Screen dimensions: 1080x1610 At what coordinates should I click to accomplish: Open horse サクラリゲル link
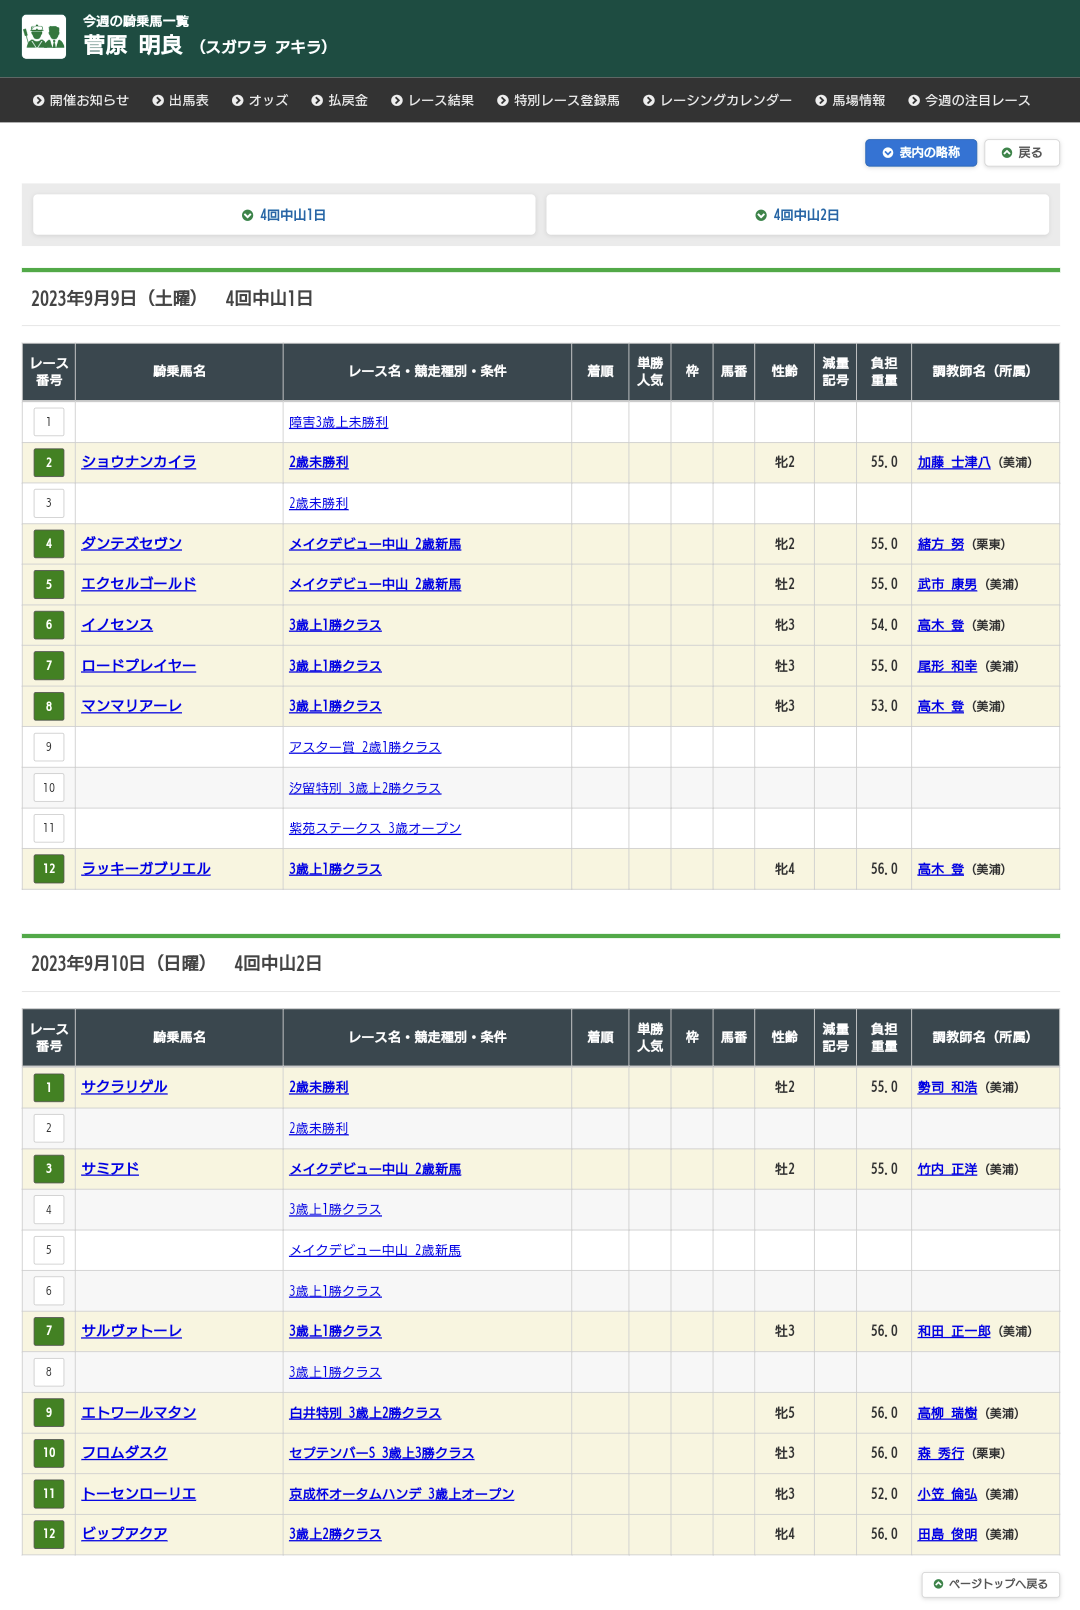point(124,1087)
